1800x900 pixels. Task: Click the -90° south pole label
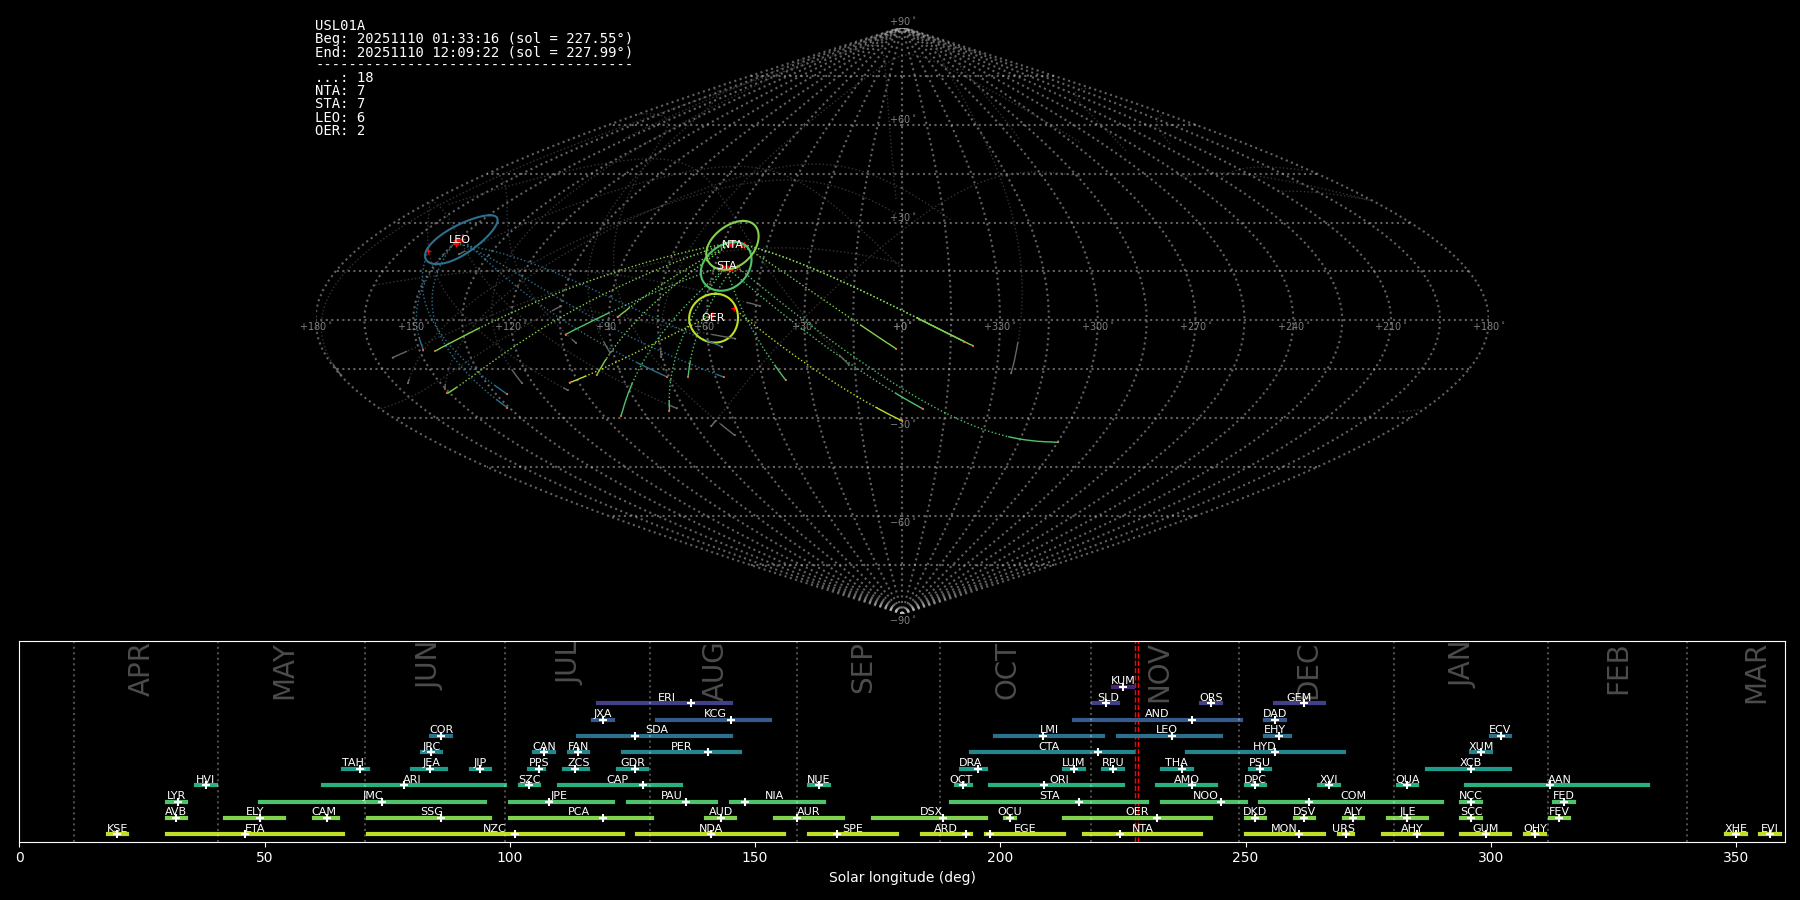pos(902,621)
